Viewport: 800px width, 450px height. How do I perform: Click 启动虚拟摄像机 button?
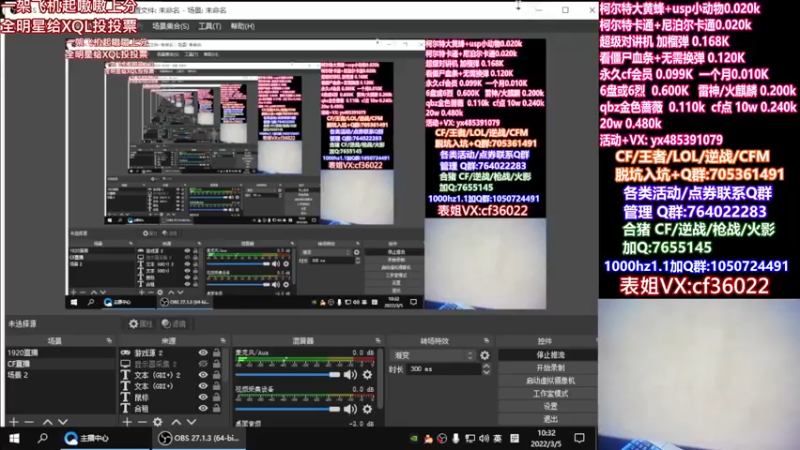[550, 381]
